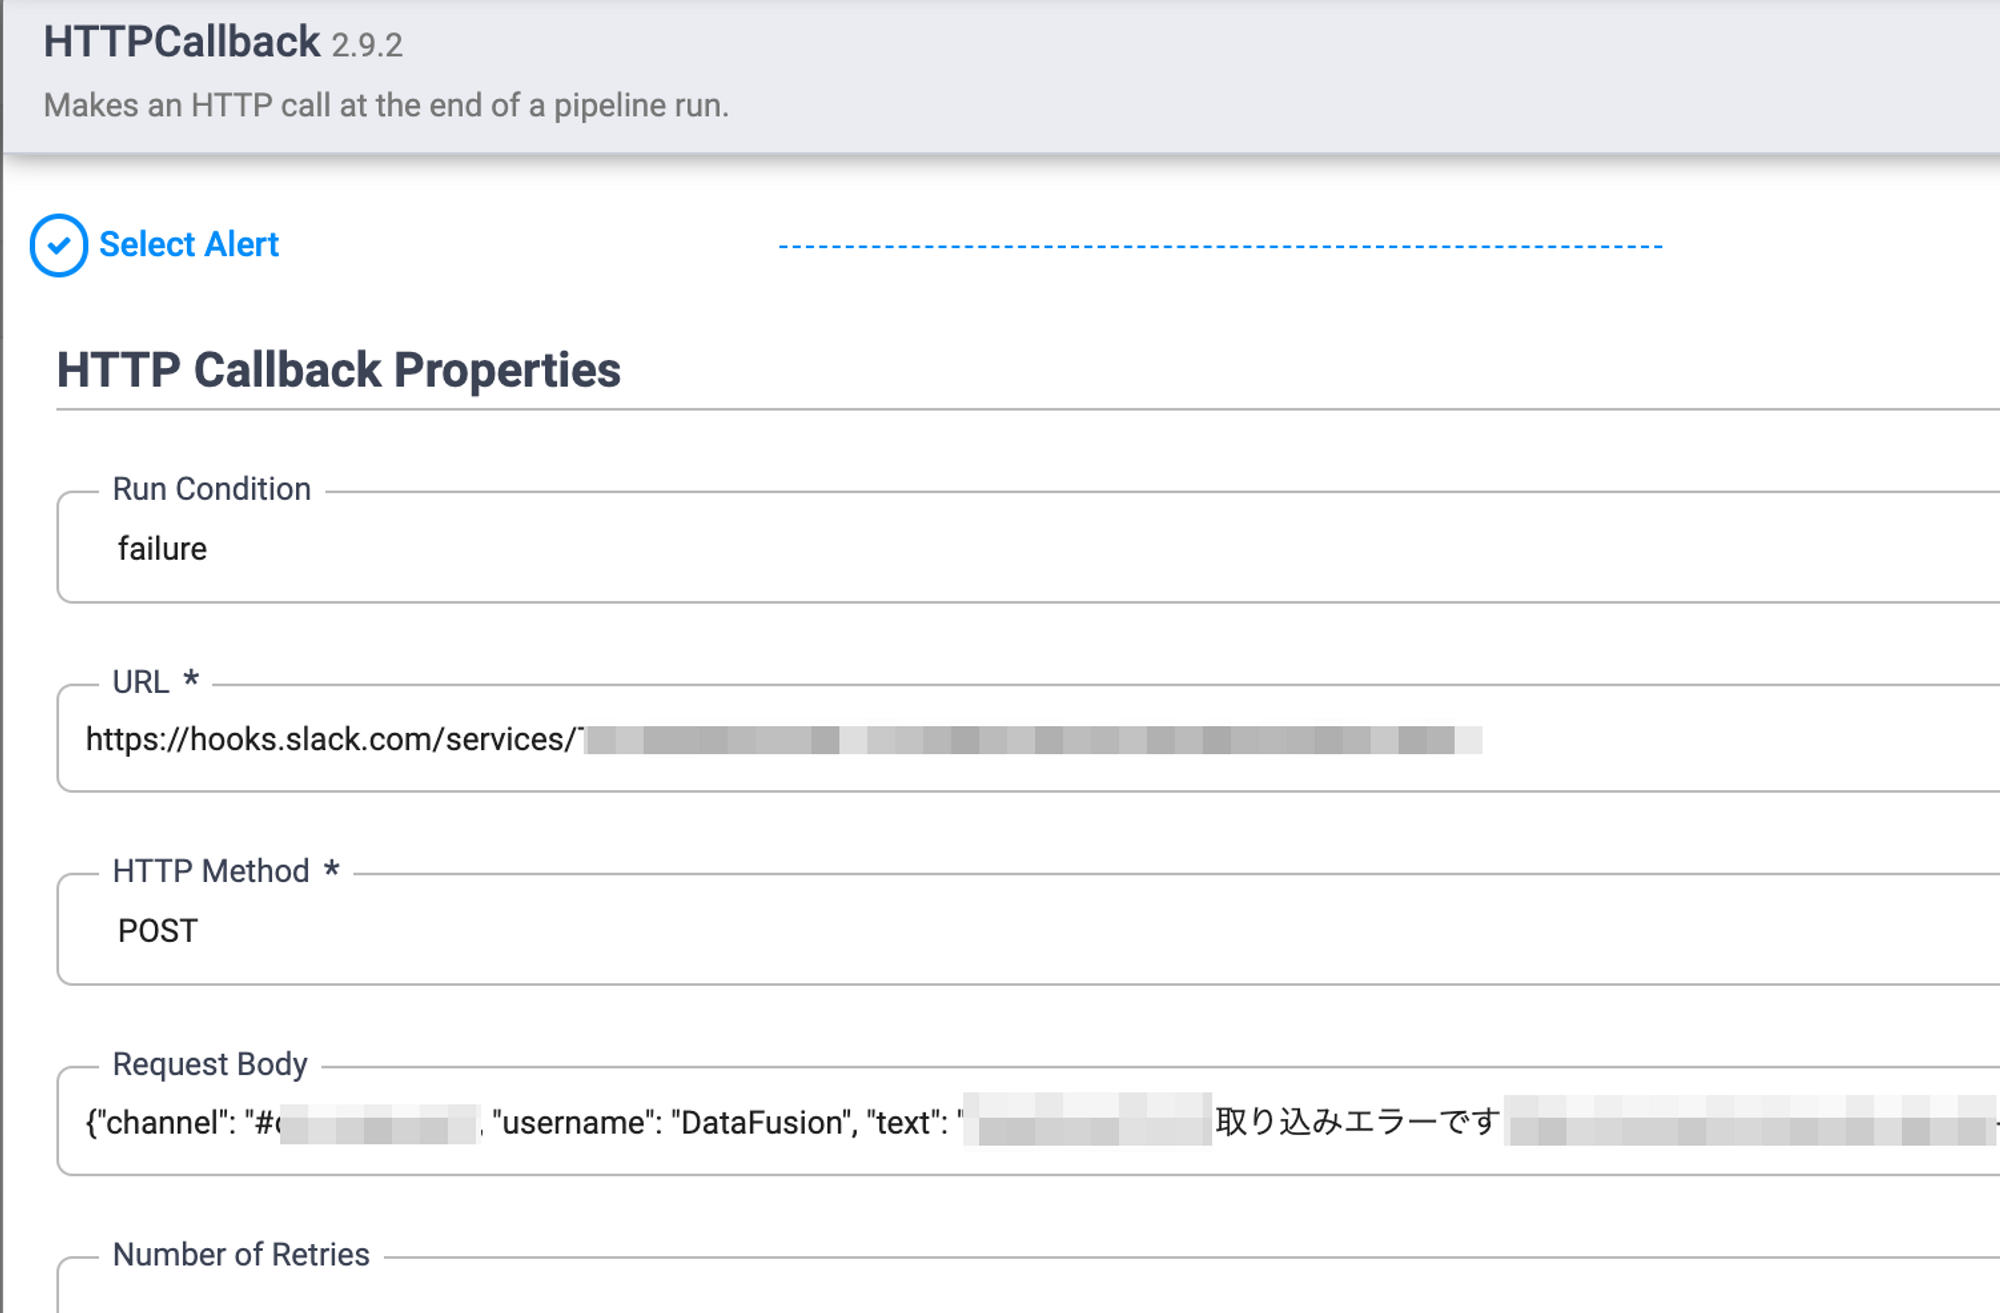Click the "DataFusion" username value in Request Body
Screen dimensions: 2000x1313
[x=760, y=1123]
